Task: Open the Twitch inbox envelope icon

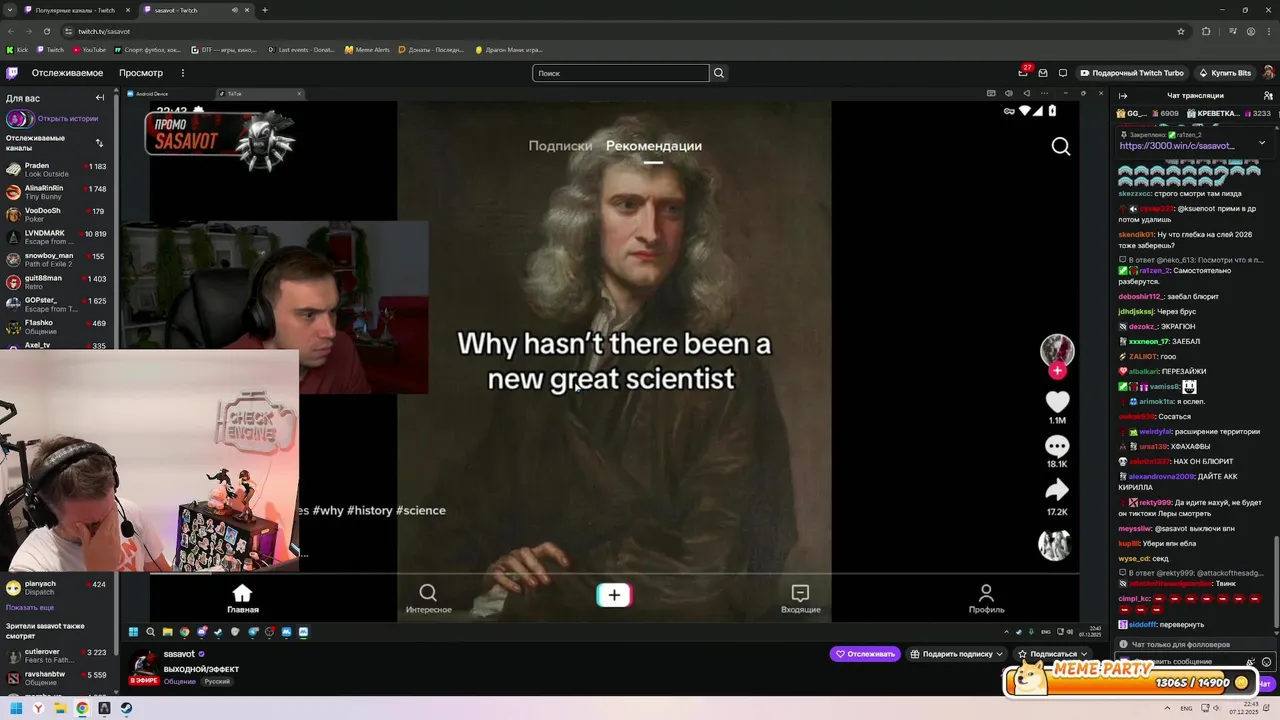Action: click(x=1043, y=73)
